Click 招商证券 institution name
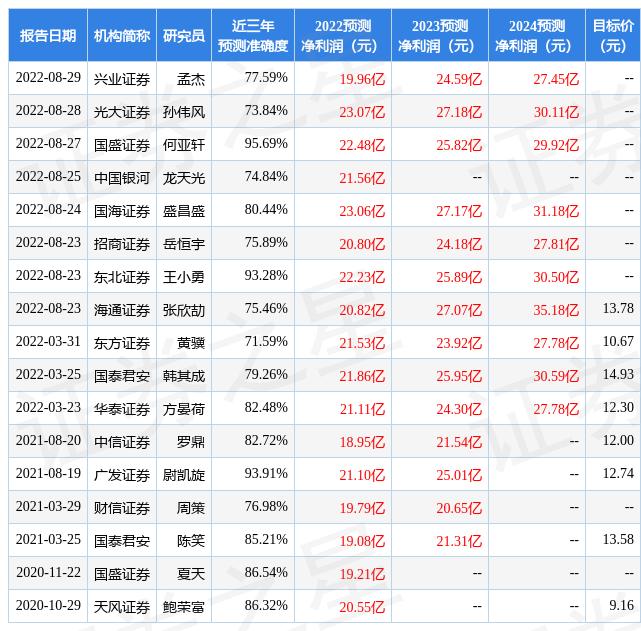 [121, 244]
